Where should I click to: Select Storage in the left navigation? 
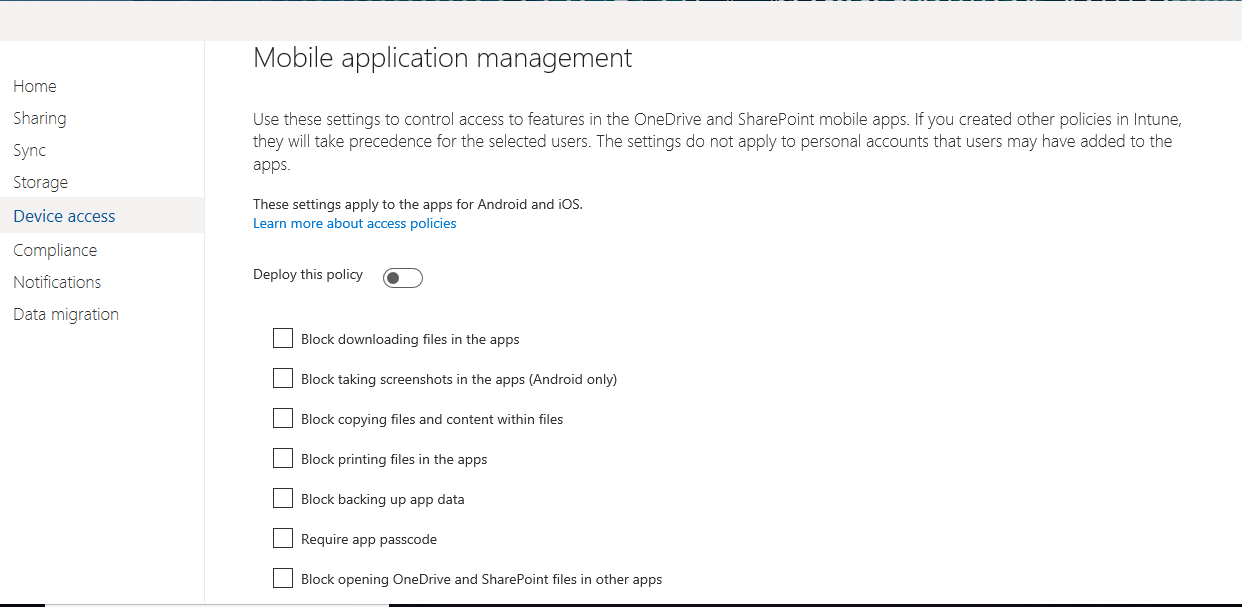41,182
